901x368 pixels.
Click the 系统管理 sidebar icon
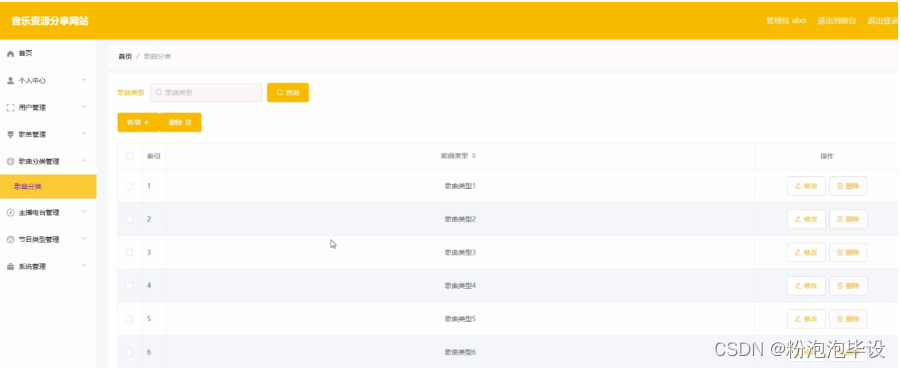point(10,267)
